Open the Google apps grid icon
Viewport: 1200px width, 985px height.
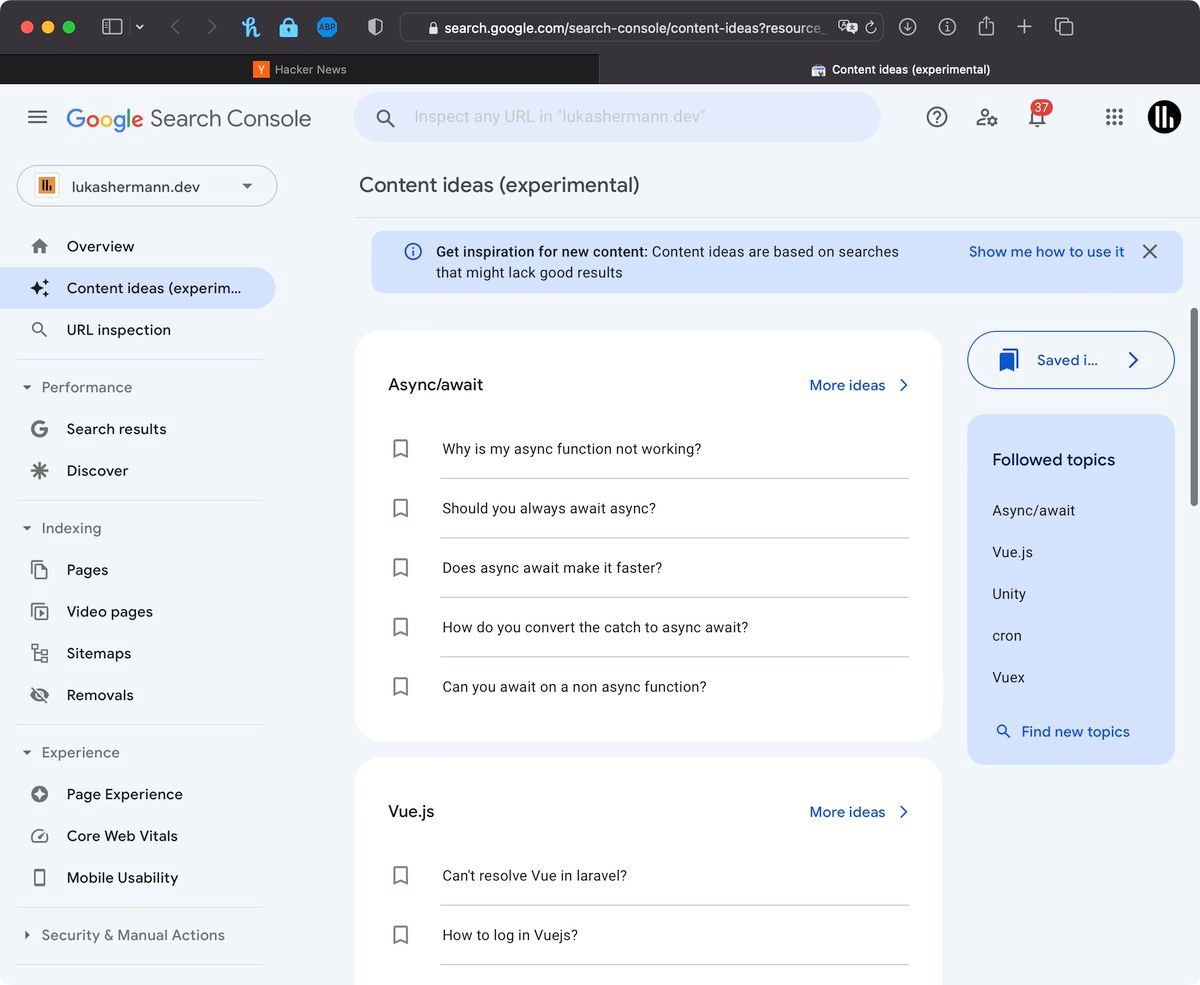pyautogui.click(x=1114, y=117)
